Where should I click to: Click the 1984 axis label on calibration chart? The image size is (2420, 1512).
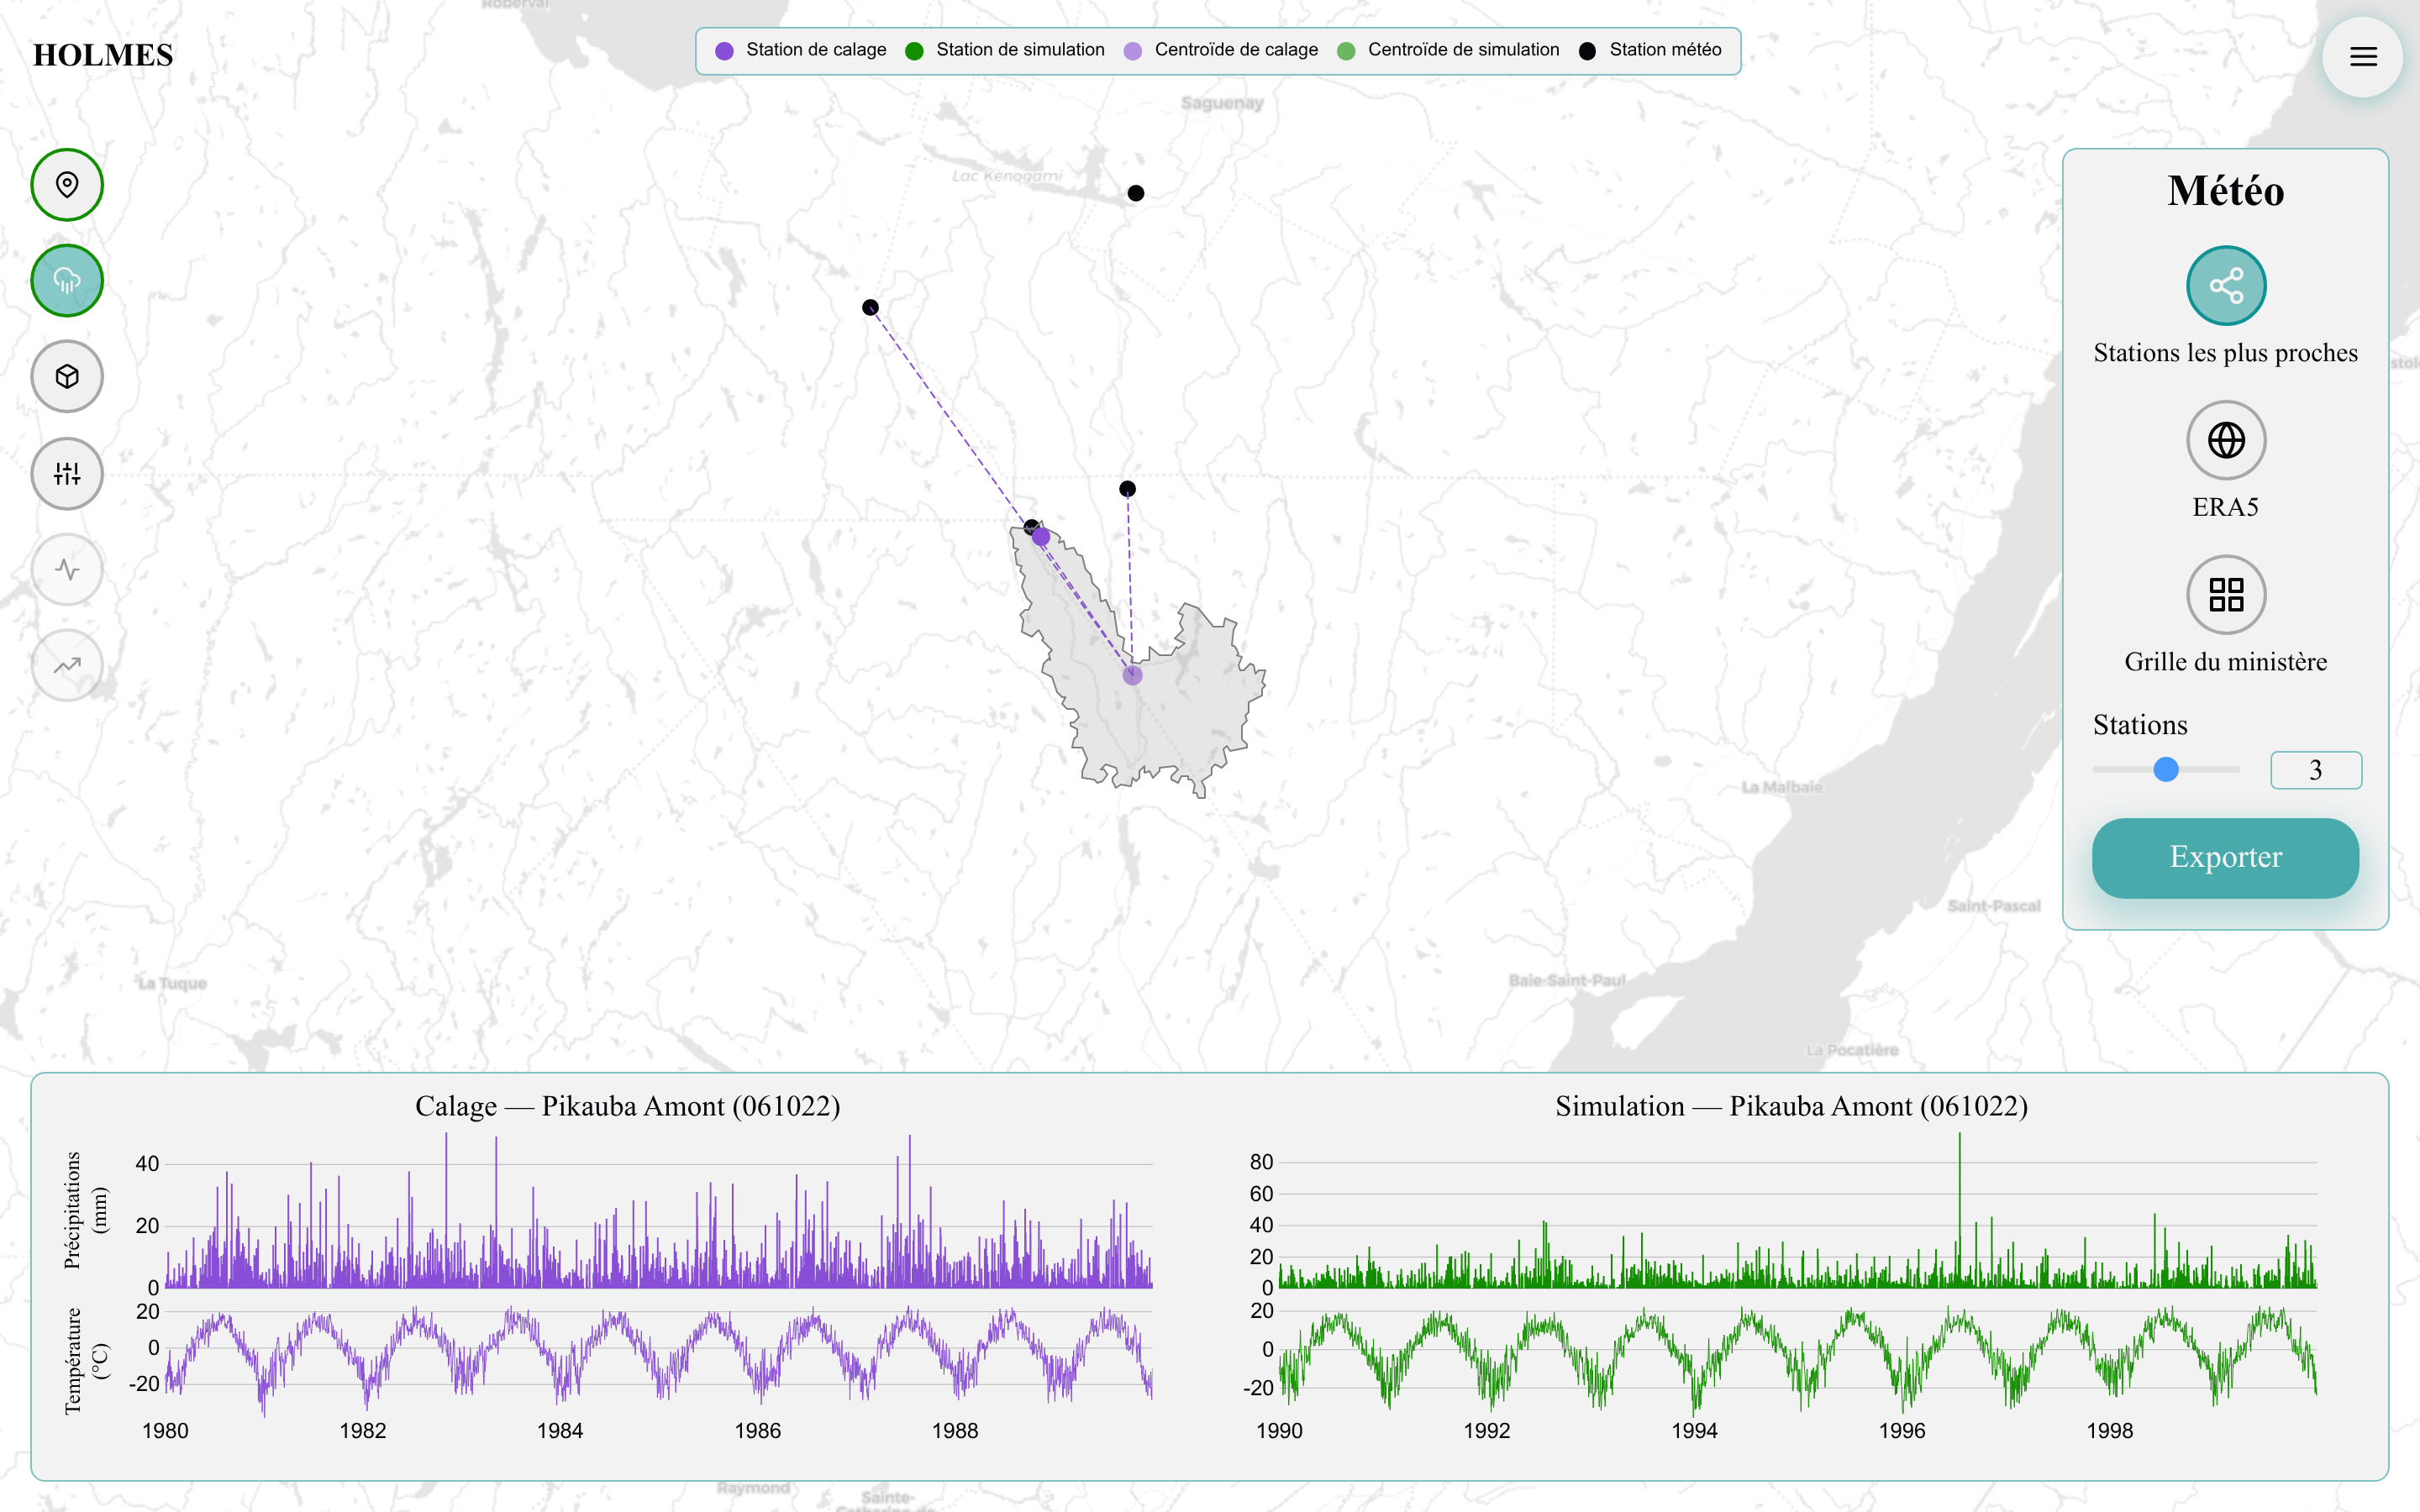pos(559,1431)
